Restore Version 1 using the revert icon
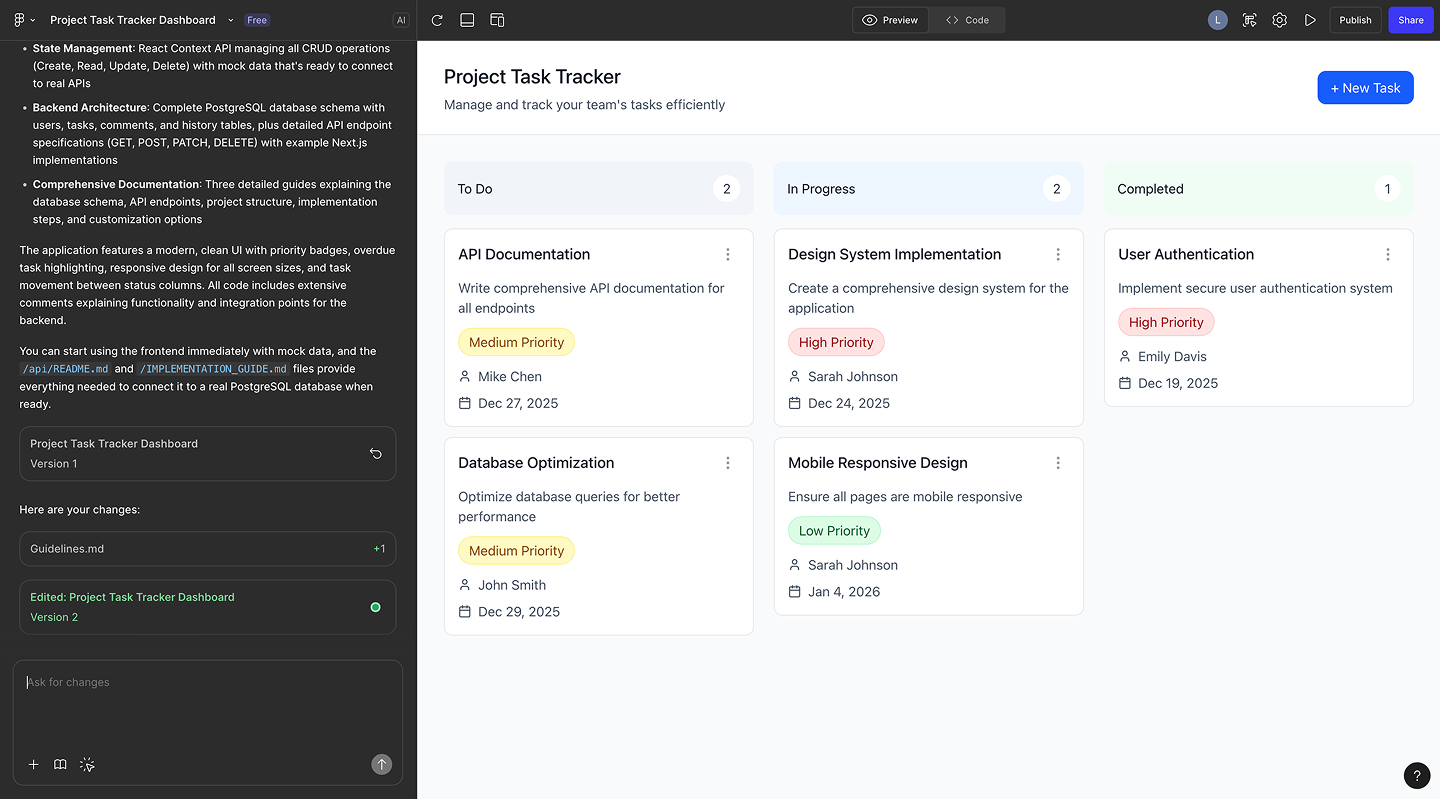 (375, 453)
